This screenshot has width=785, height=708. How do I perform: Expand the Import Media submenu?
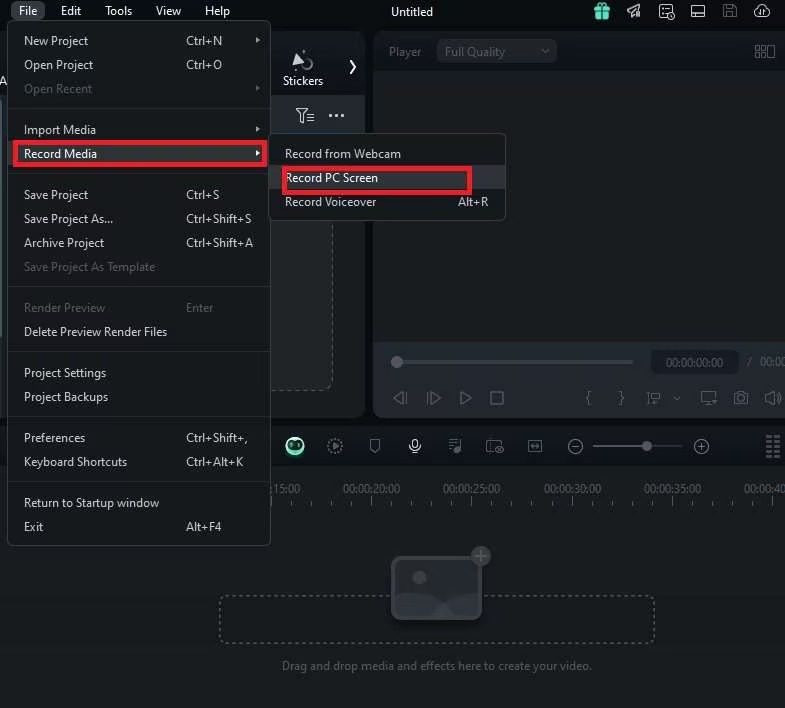[x=258, y=129]
